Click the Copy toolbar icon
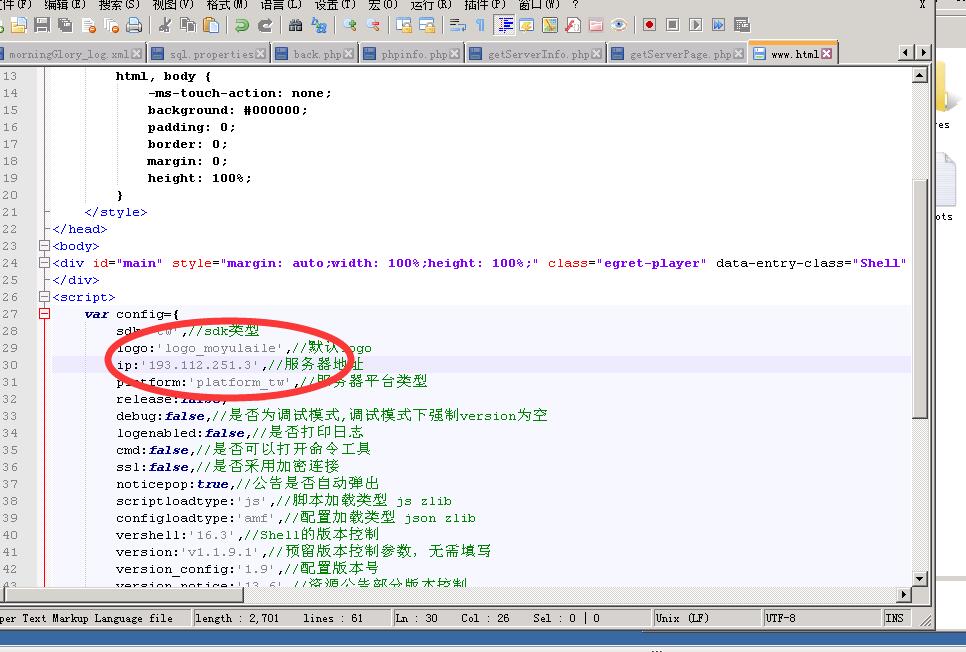 188,25
